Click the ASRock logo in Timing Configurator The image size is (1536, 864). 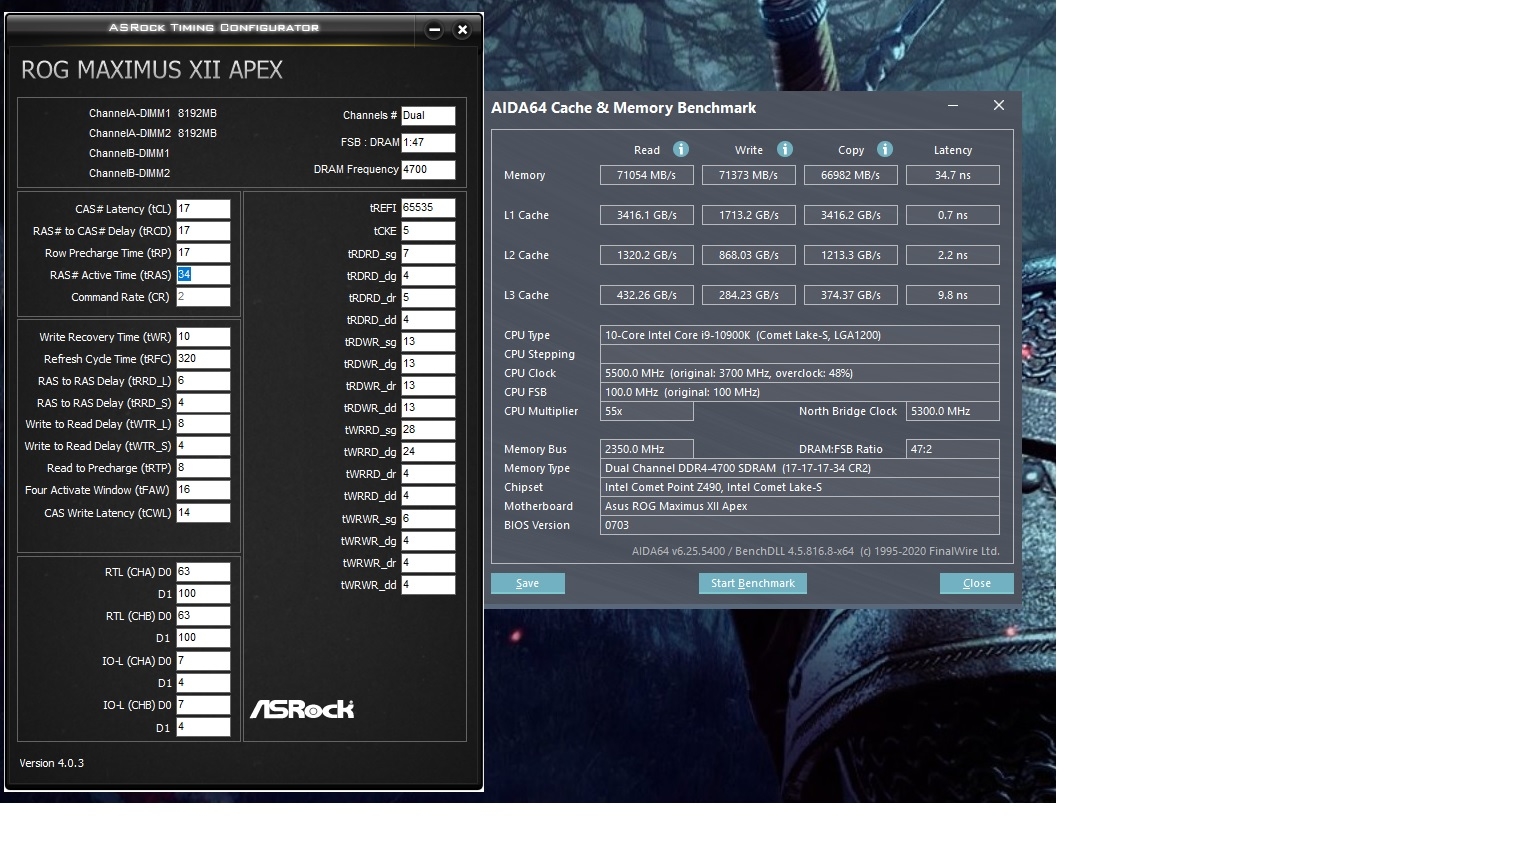[x=302, y=709]
